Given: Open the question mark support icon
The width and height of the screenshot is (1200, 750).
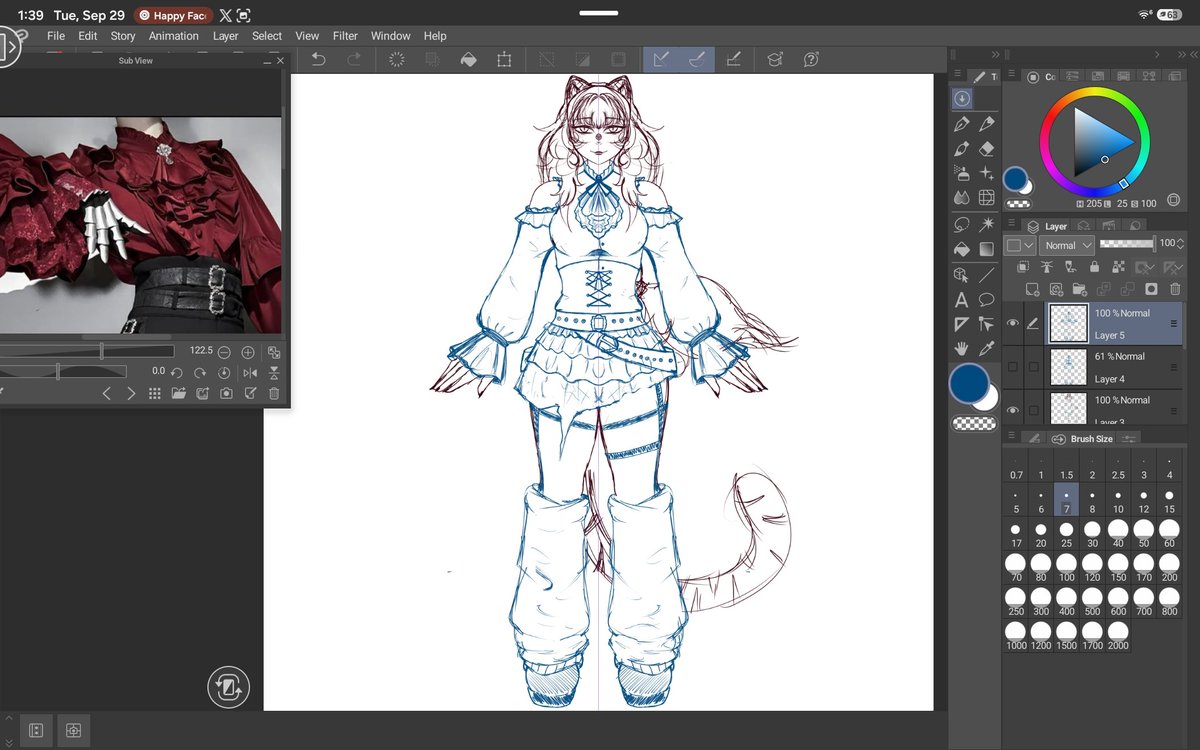Looking at the screenshot, I should [x=811, y=60].
